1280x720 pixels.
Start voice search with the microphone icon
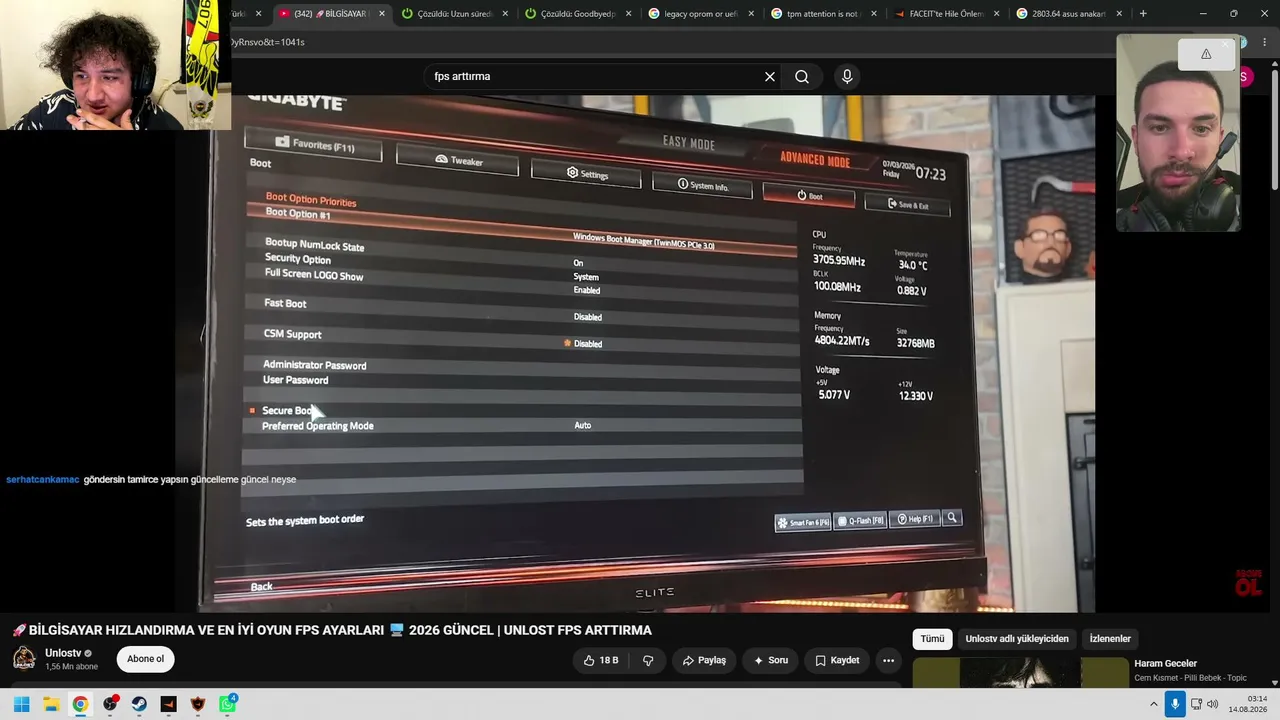[847, 77]
